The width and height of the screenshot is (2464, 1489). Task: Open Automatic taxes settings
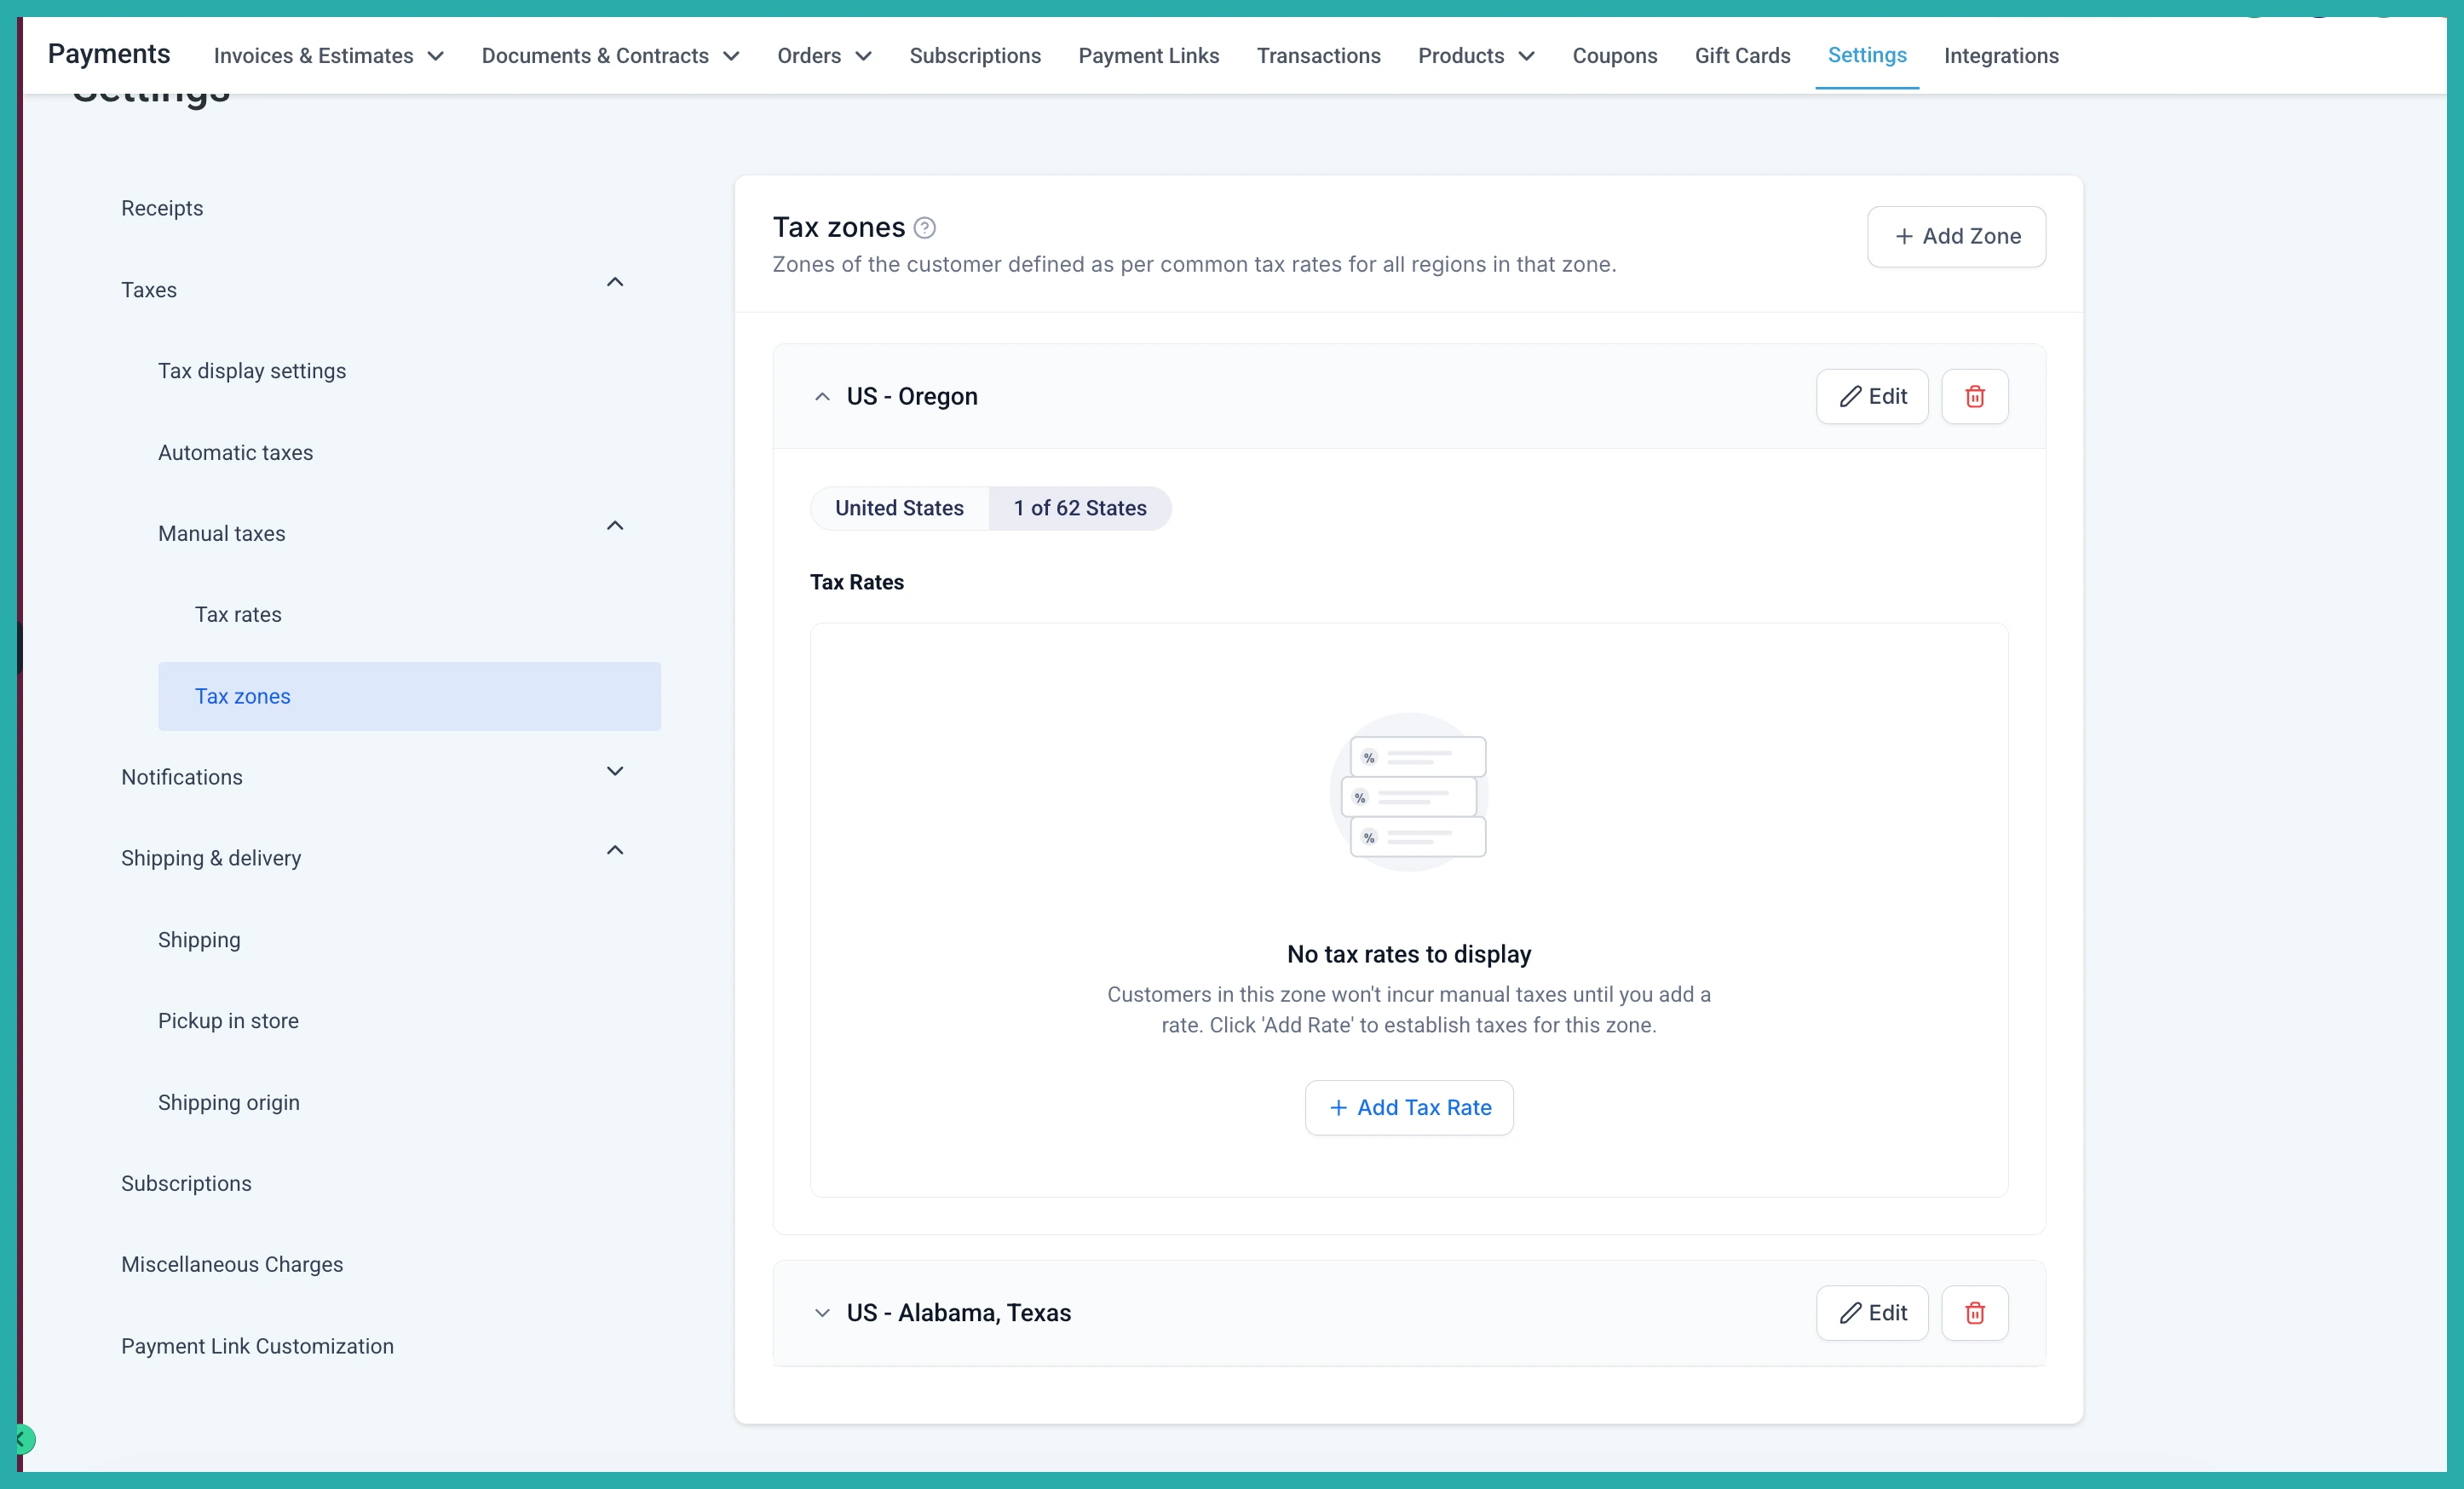tap(235, 453)
